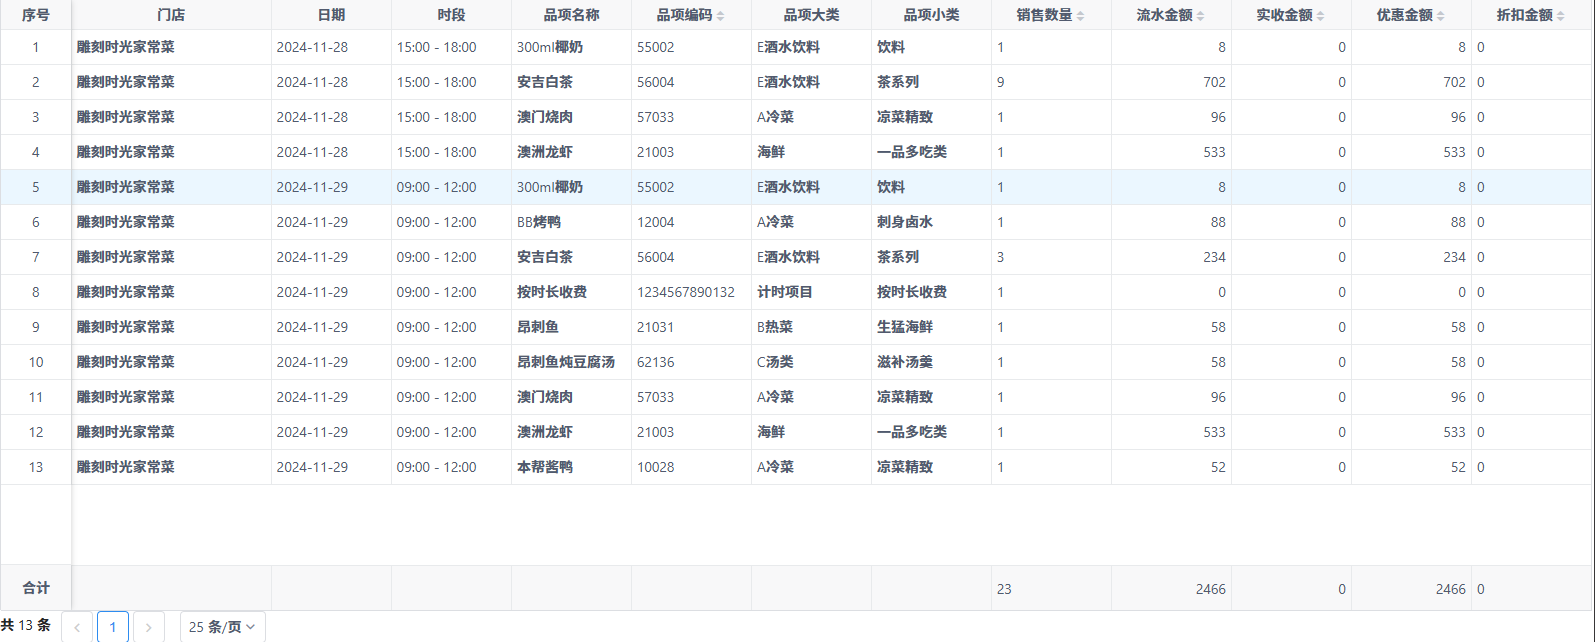
Task: Click 澳洲龙虾 in row 4
Action: (x=544, y=152)
